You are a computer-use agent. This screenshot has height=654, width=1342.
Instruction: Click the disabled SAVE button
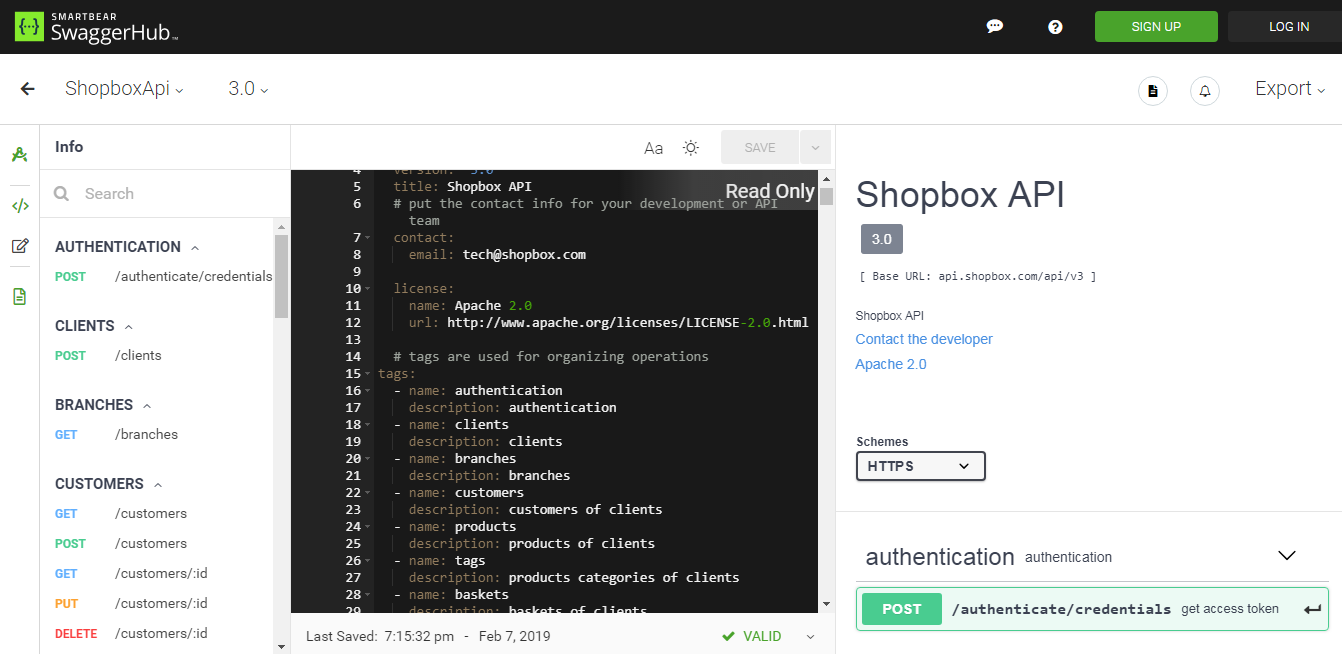click(x=760, y=147)
